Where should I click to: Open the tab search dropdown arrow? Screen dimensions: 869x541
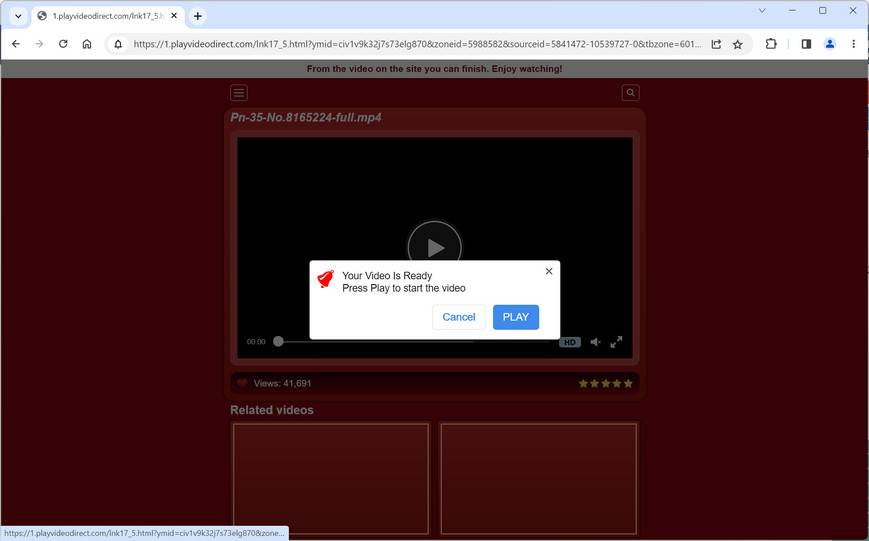pyautogui.click(x=18, y=16)
